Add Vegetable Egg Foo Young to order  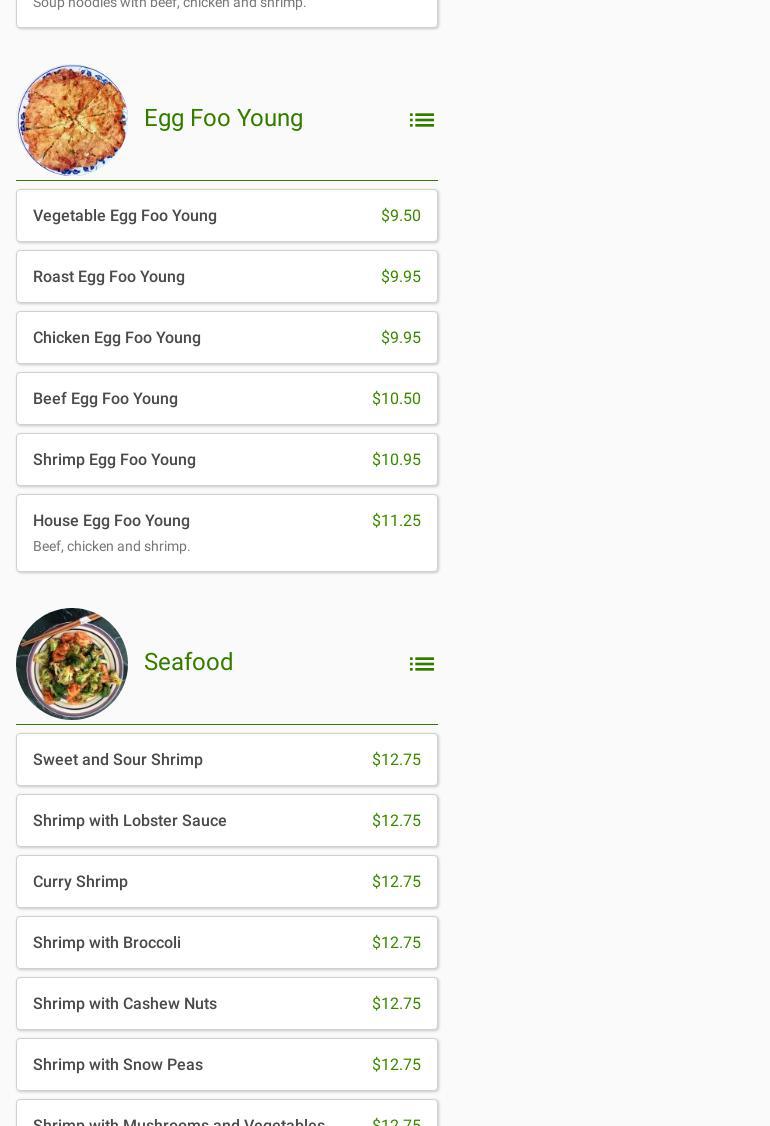click(x=226, y=216)
